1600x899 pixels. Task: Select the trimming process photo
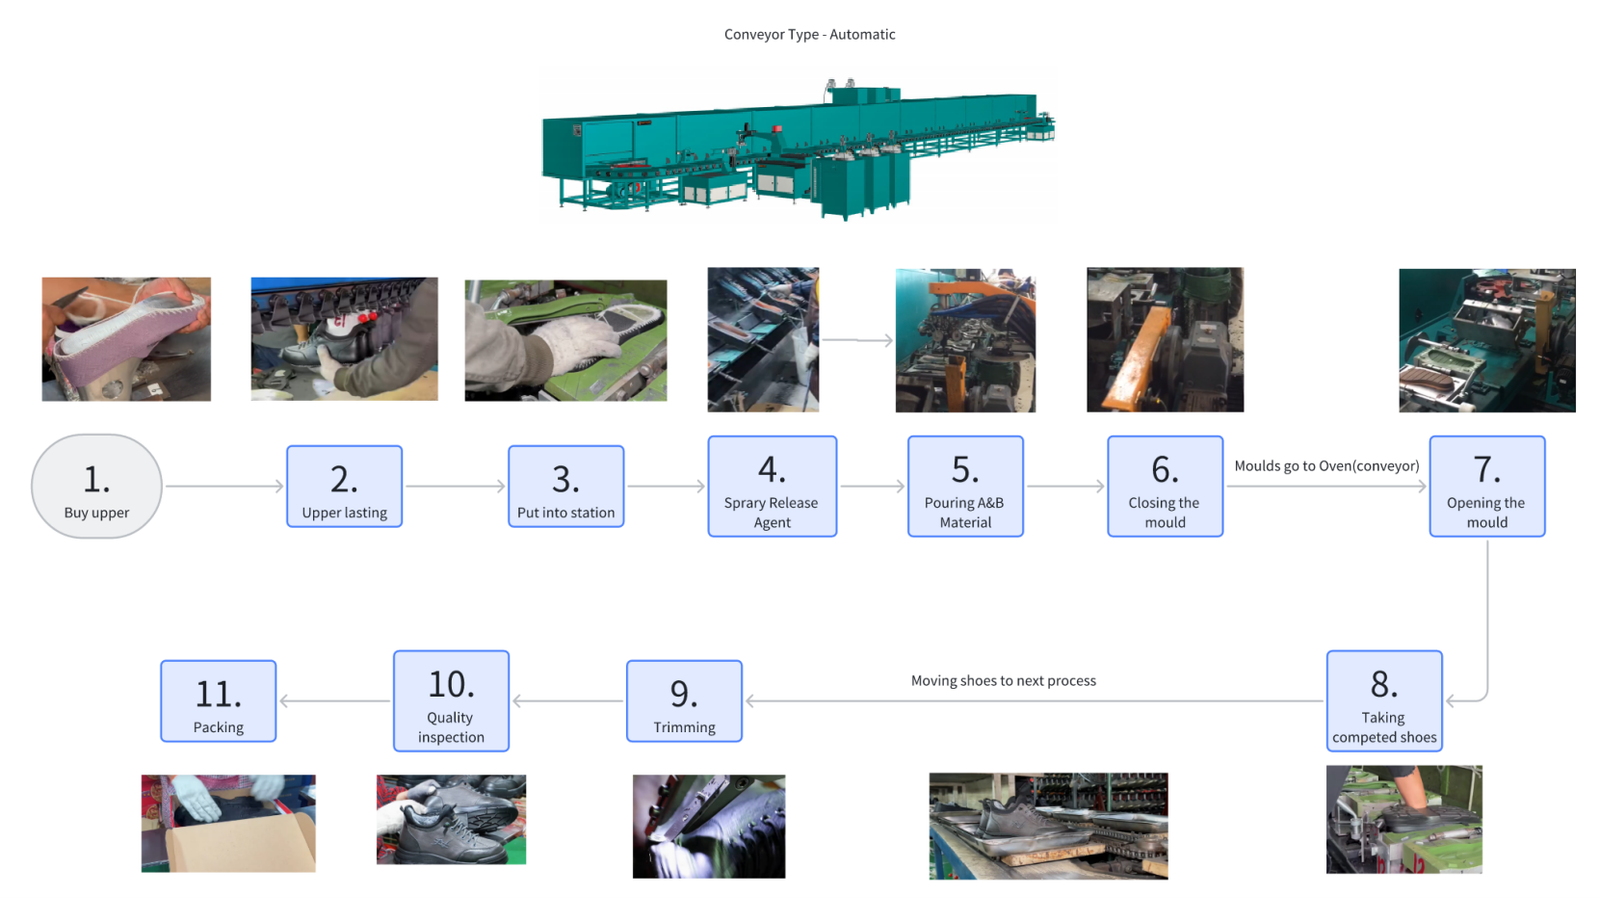[709, 826]
